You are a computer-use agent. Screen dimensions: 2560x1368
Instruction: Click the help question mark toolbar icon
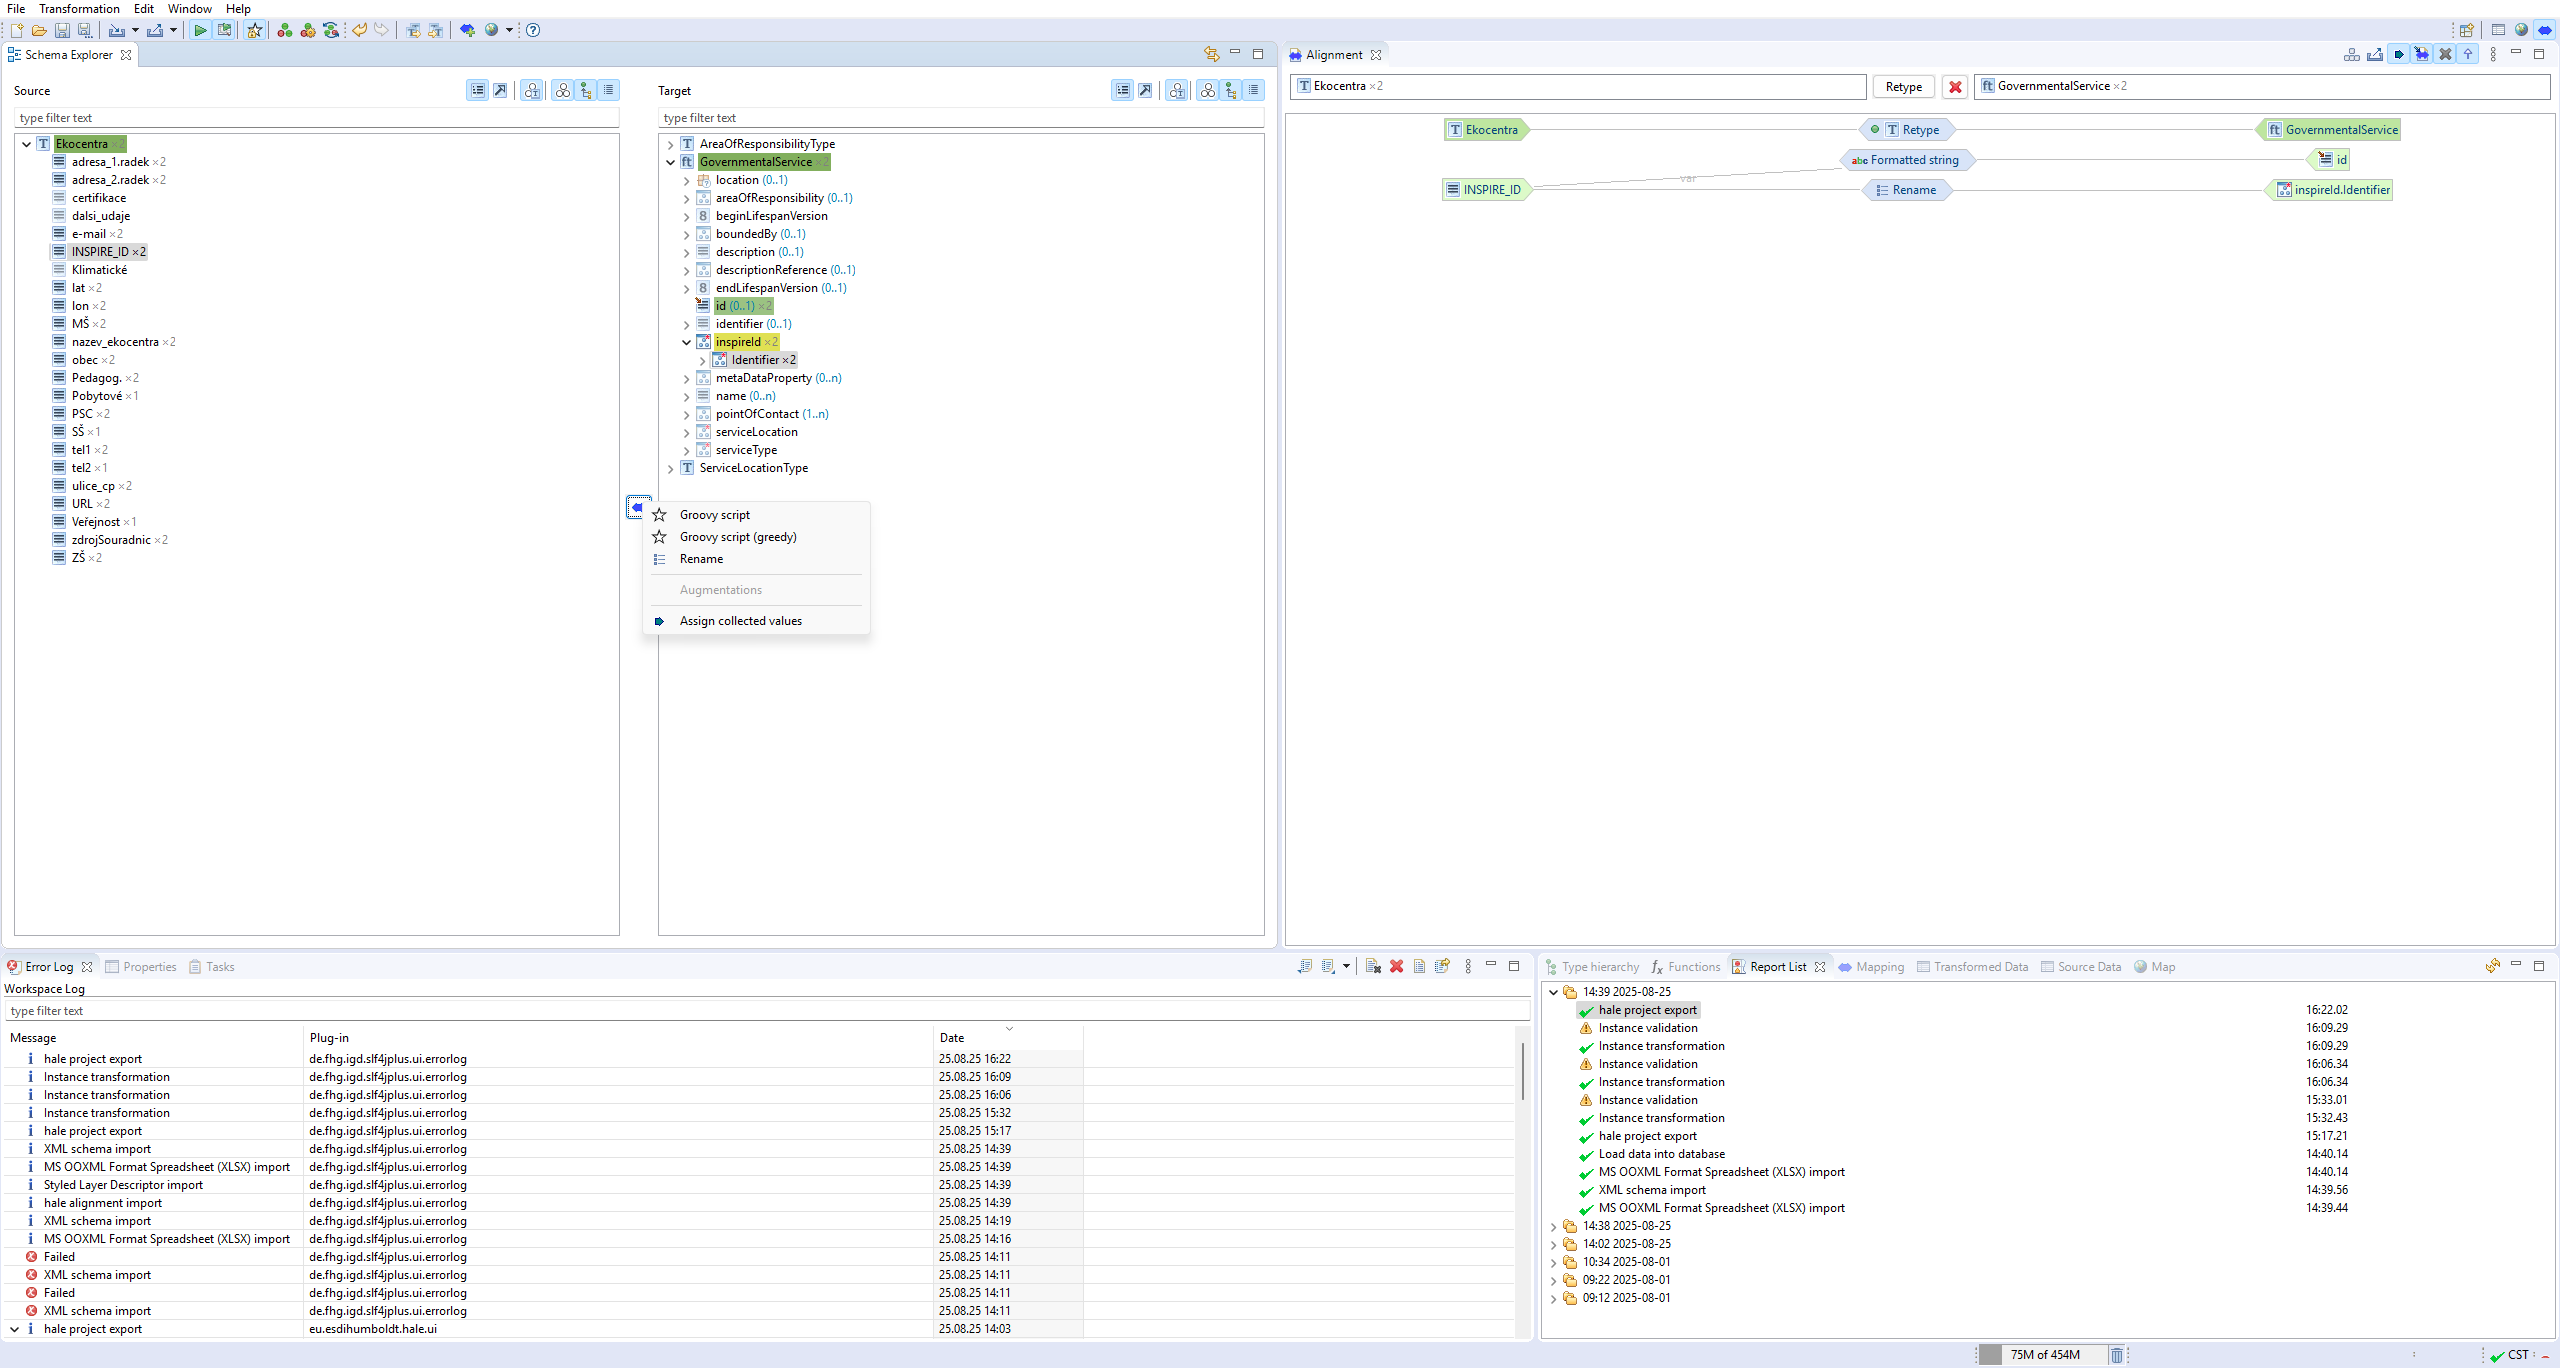click(x=533, y=30)
